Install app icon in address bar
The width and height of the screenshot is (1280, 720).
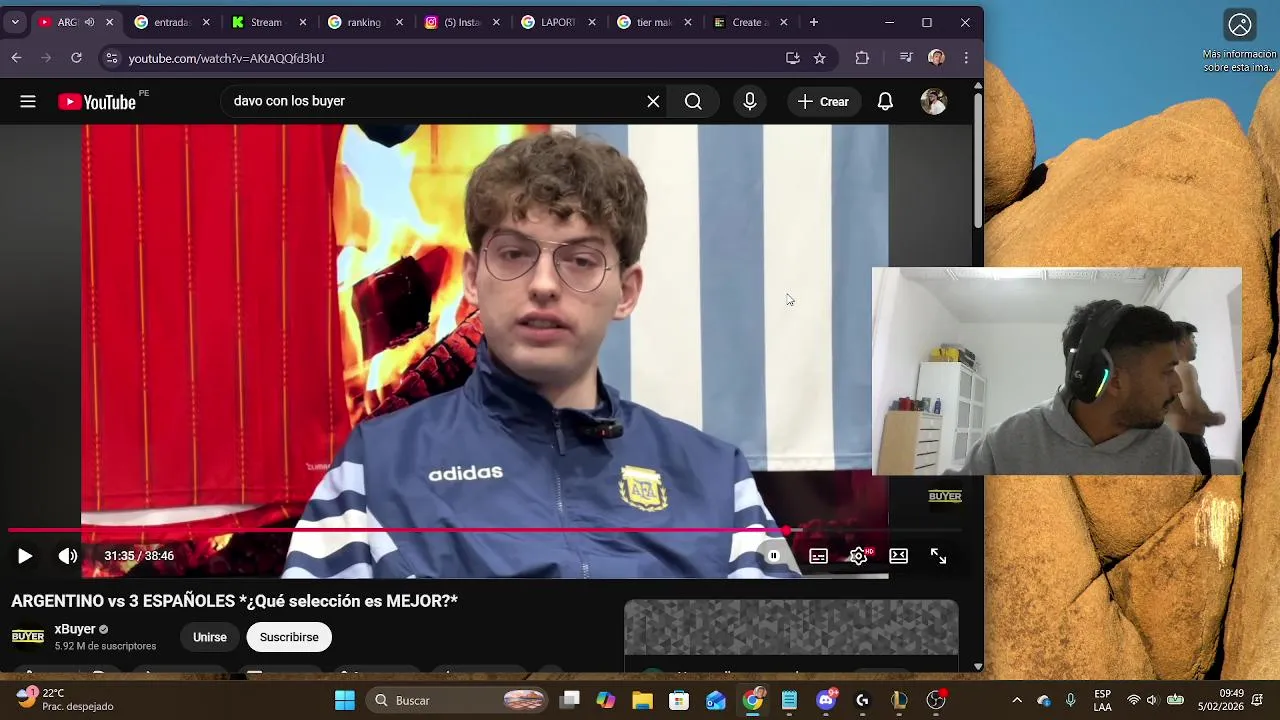(x=793, y=58)
